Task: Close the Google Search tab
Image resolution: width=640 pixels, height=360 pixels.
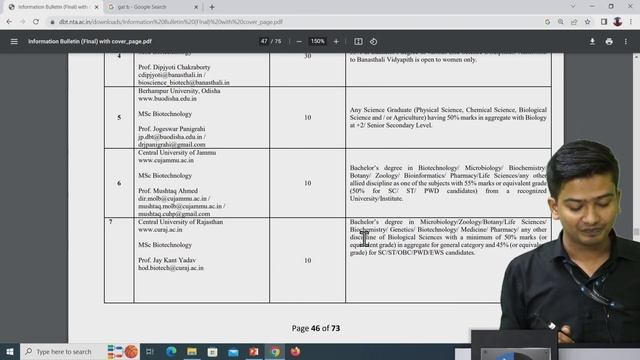Action: tap(196, 7)
